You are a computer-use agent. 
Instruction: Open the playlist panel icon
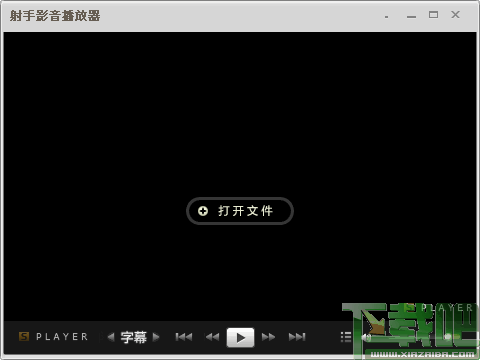346,337
